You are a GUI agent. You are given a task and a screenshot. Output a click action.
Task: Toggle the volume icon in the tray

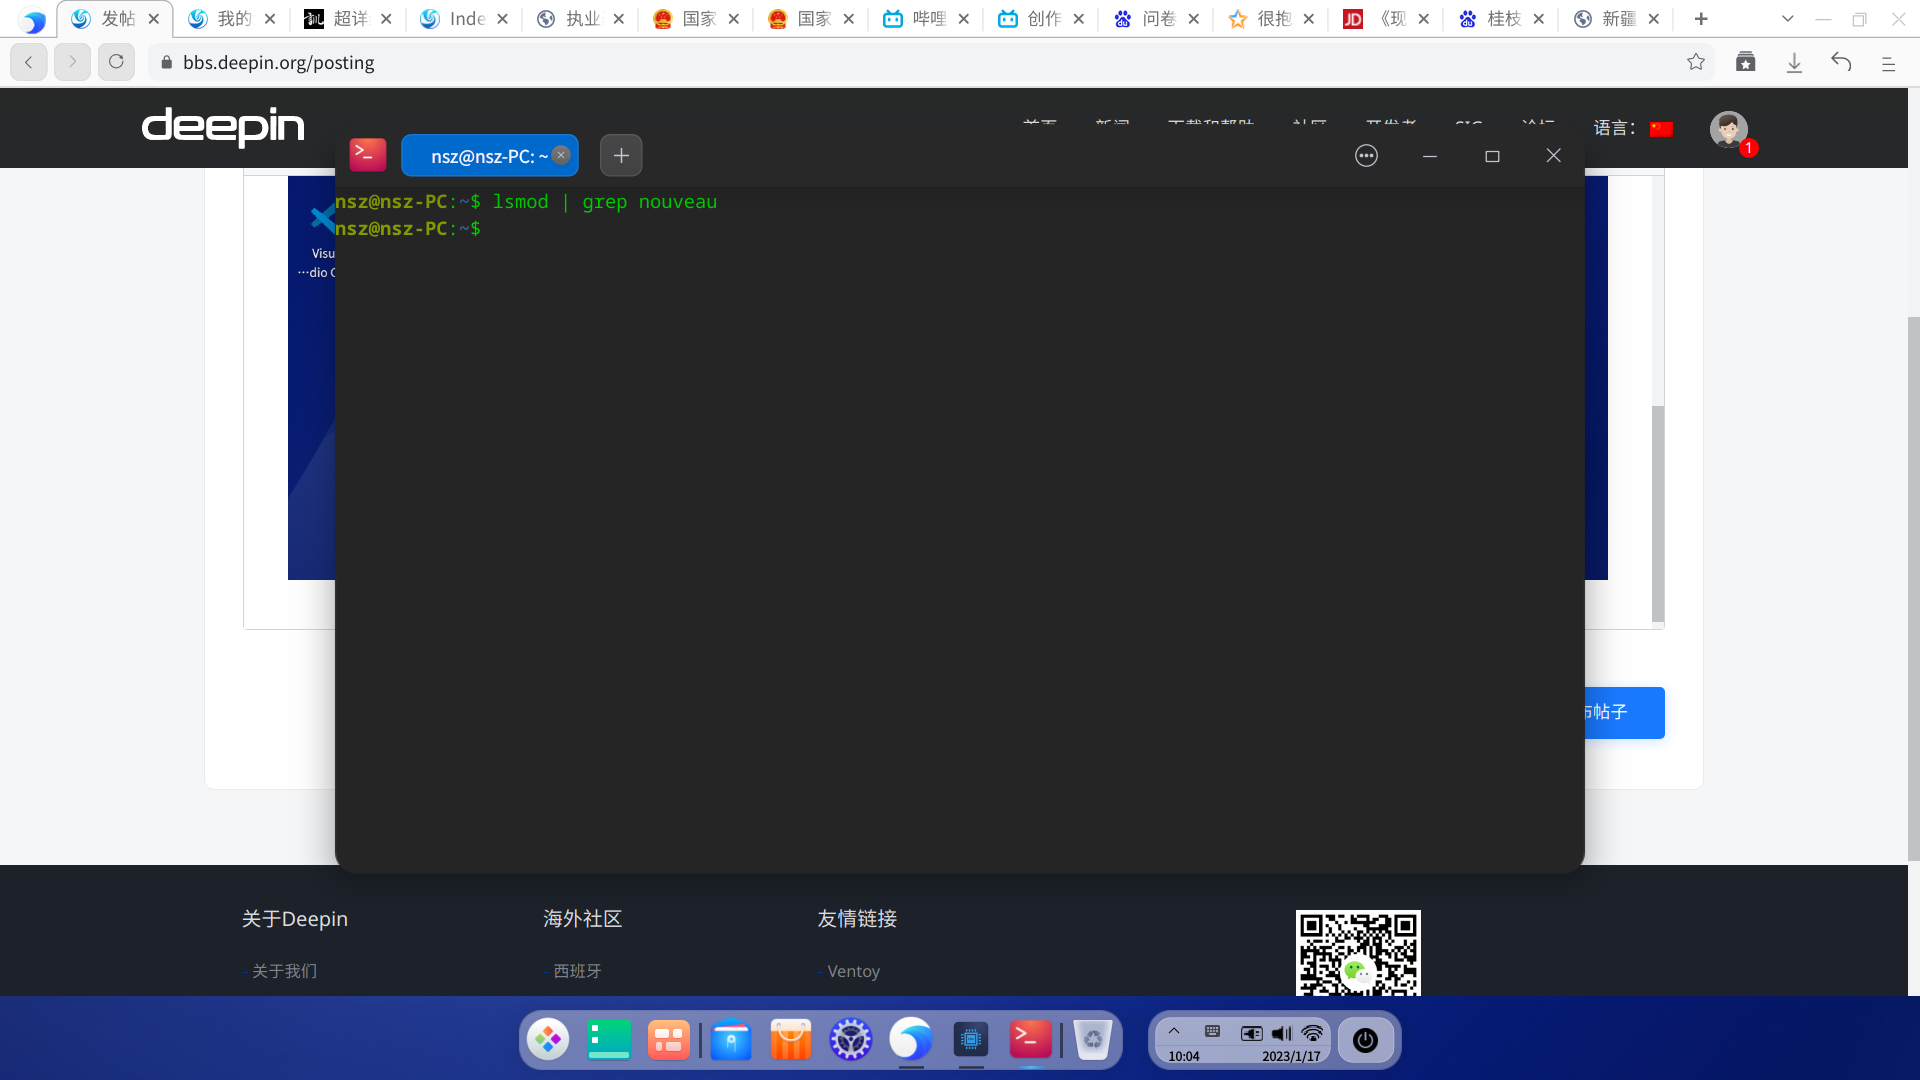(1281, 1033)
